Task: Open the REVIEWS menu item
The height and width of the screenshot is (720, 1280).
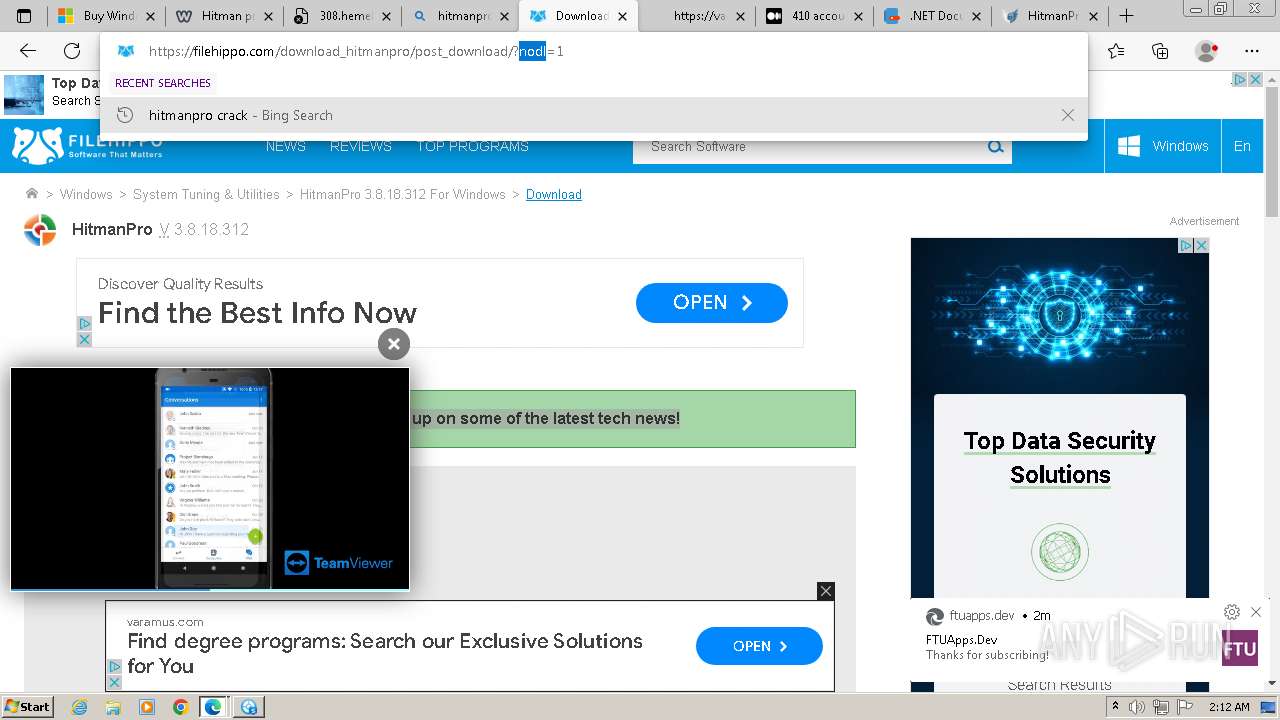Action: [361, 146]
